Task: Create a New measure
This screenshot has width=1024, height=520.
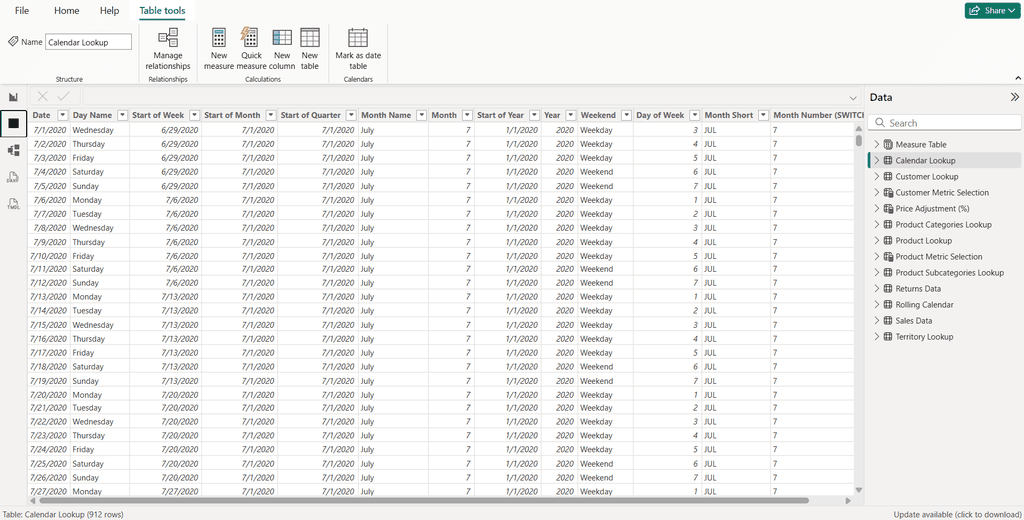Action: tap(219, 48)
